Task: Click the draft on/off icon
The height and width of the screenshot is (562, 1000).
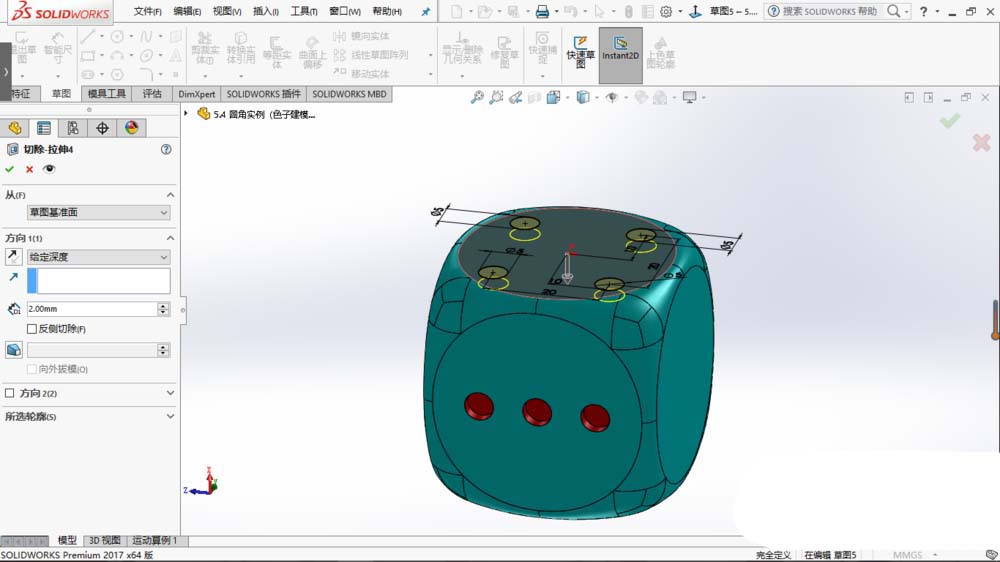Action: (13, 350)
